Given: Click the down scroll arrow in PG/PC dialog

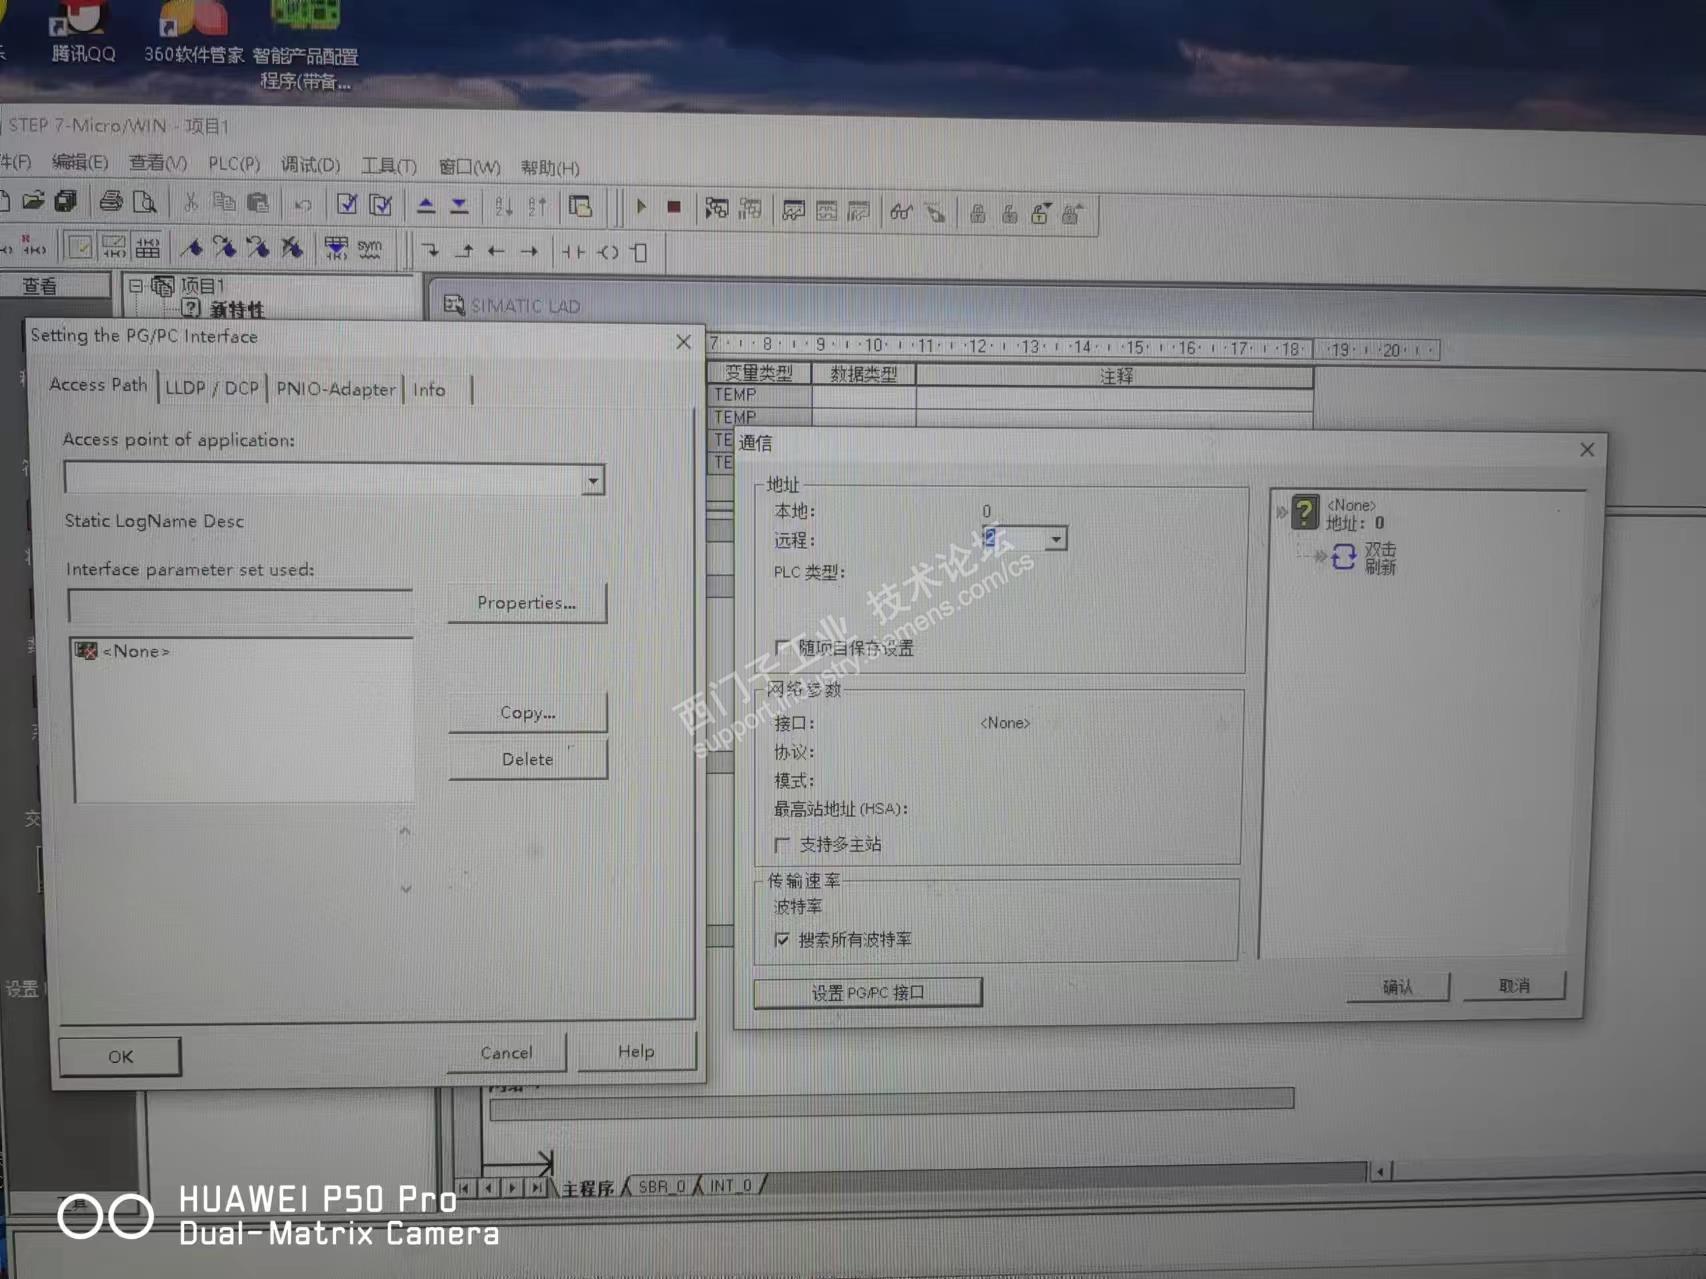Looking at the screenshot, I should [x=406, y=888].
